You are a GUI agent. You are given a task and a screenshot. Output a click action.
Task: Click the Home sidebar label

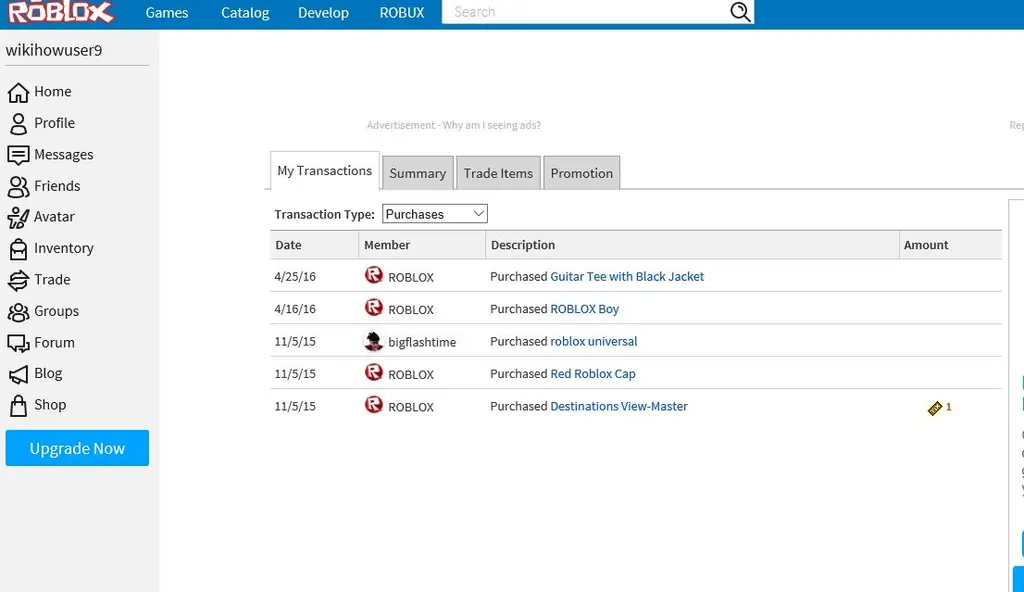tap(53, 91)
